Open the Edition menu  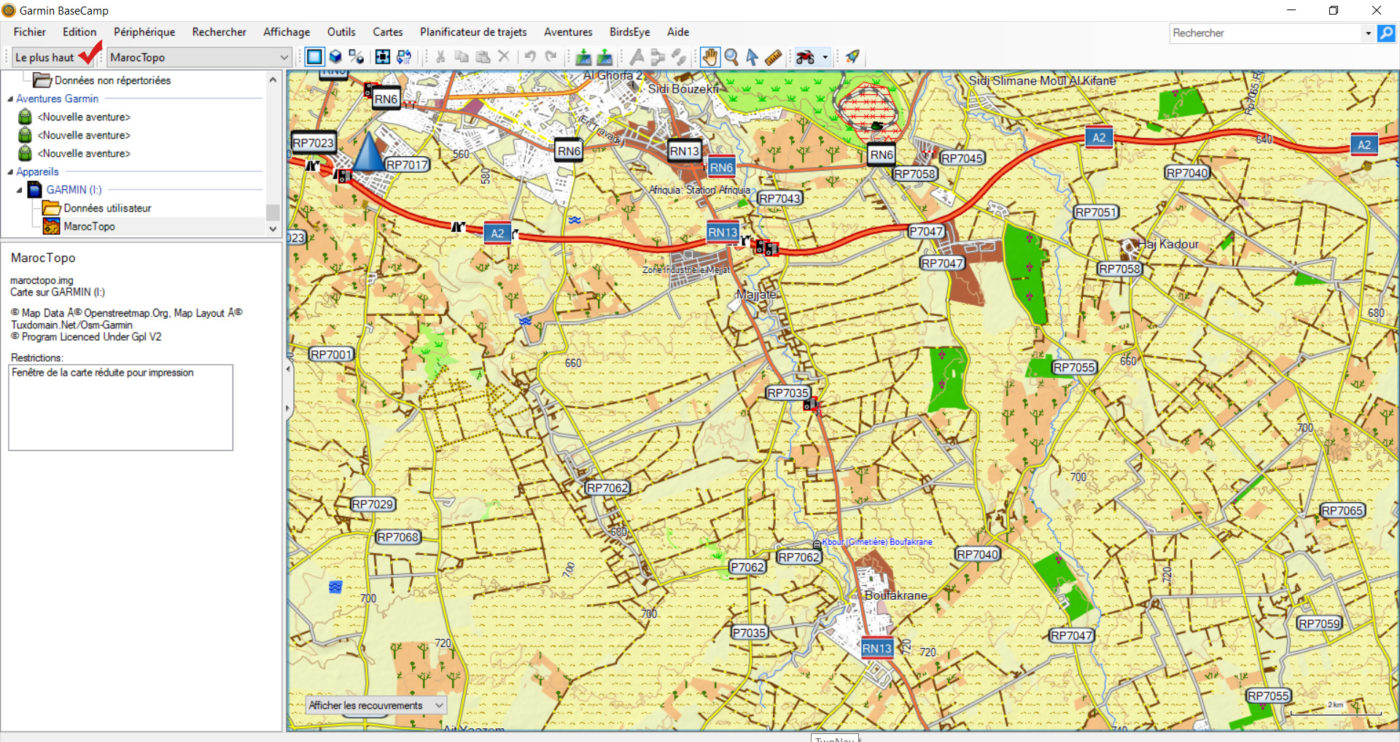click(80, 32)
